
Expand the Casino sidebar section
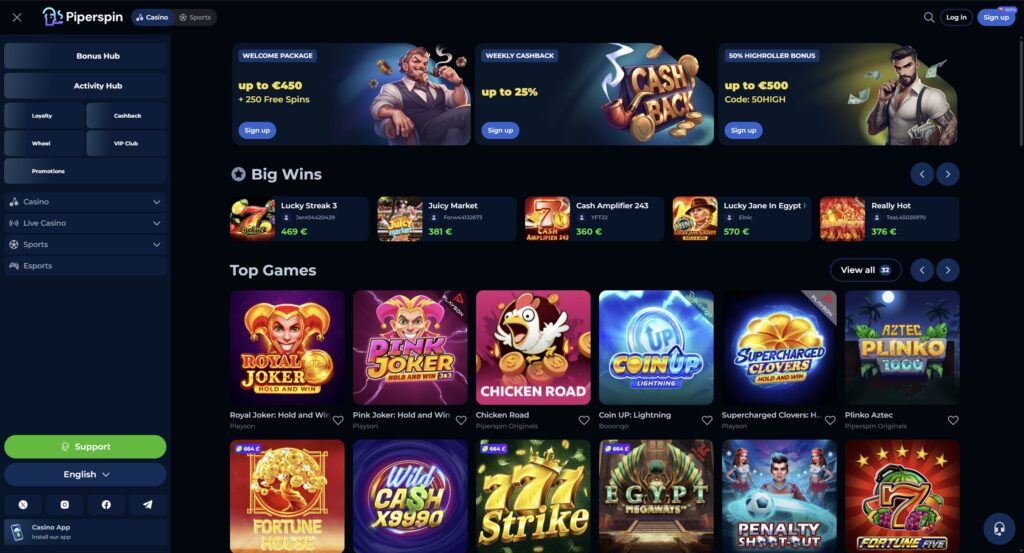[x=85, y=202]
